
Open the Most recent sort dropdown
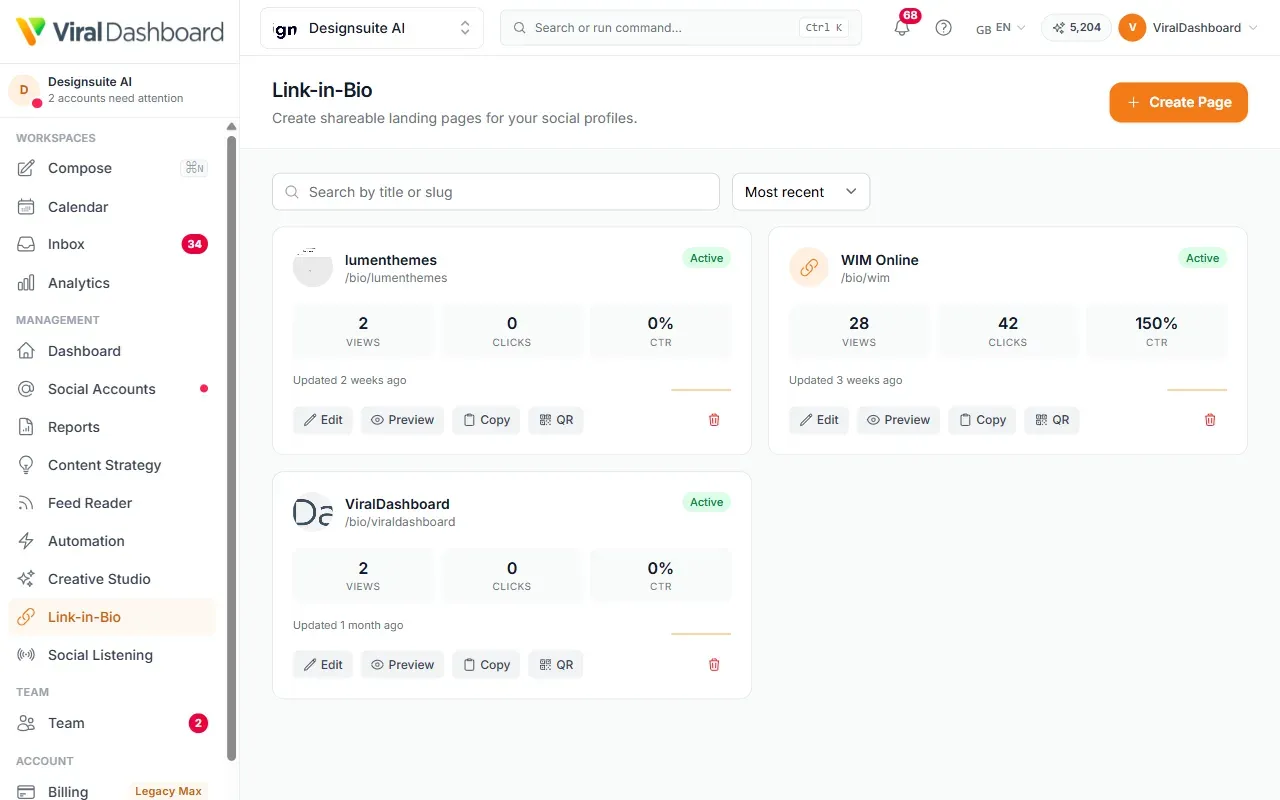click(801, 192)
